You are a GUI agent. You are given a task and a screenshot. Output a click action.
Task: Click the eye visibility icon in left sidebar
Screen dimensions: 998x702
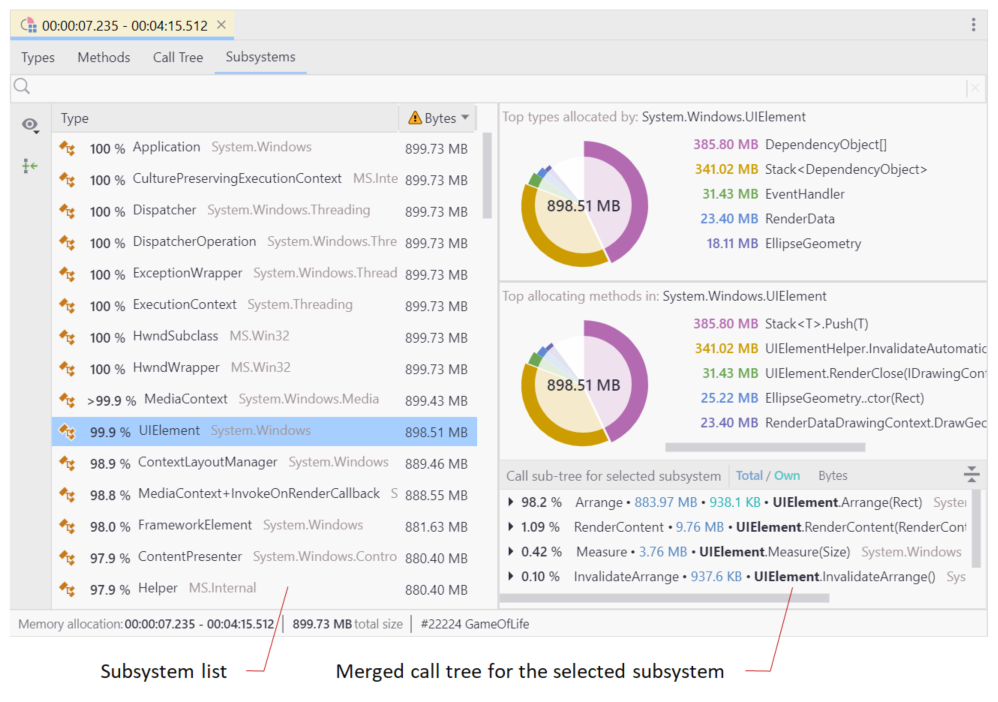[x=30, y=125]
